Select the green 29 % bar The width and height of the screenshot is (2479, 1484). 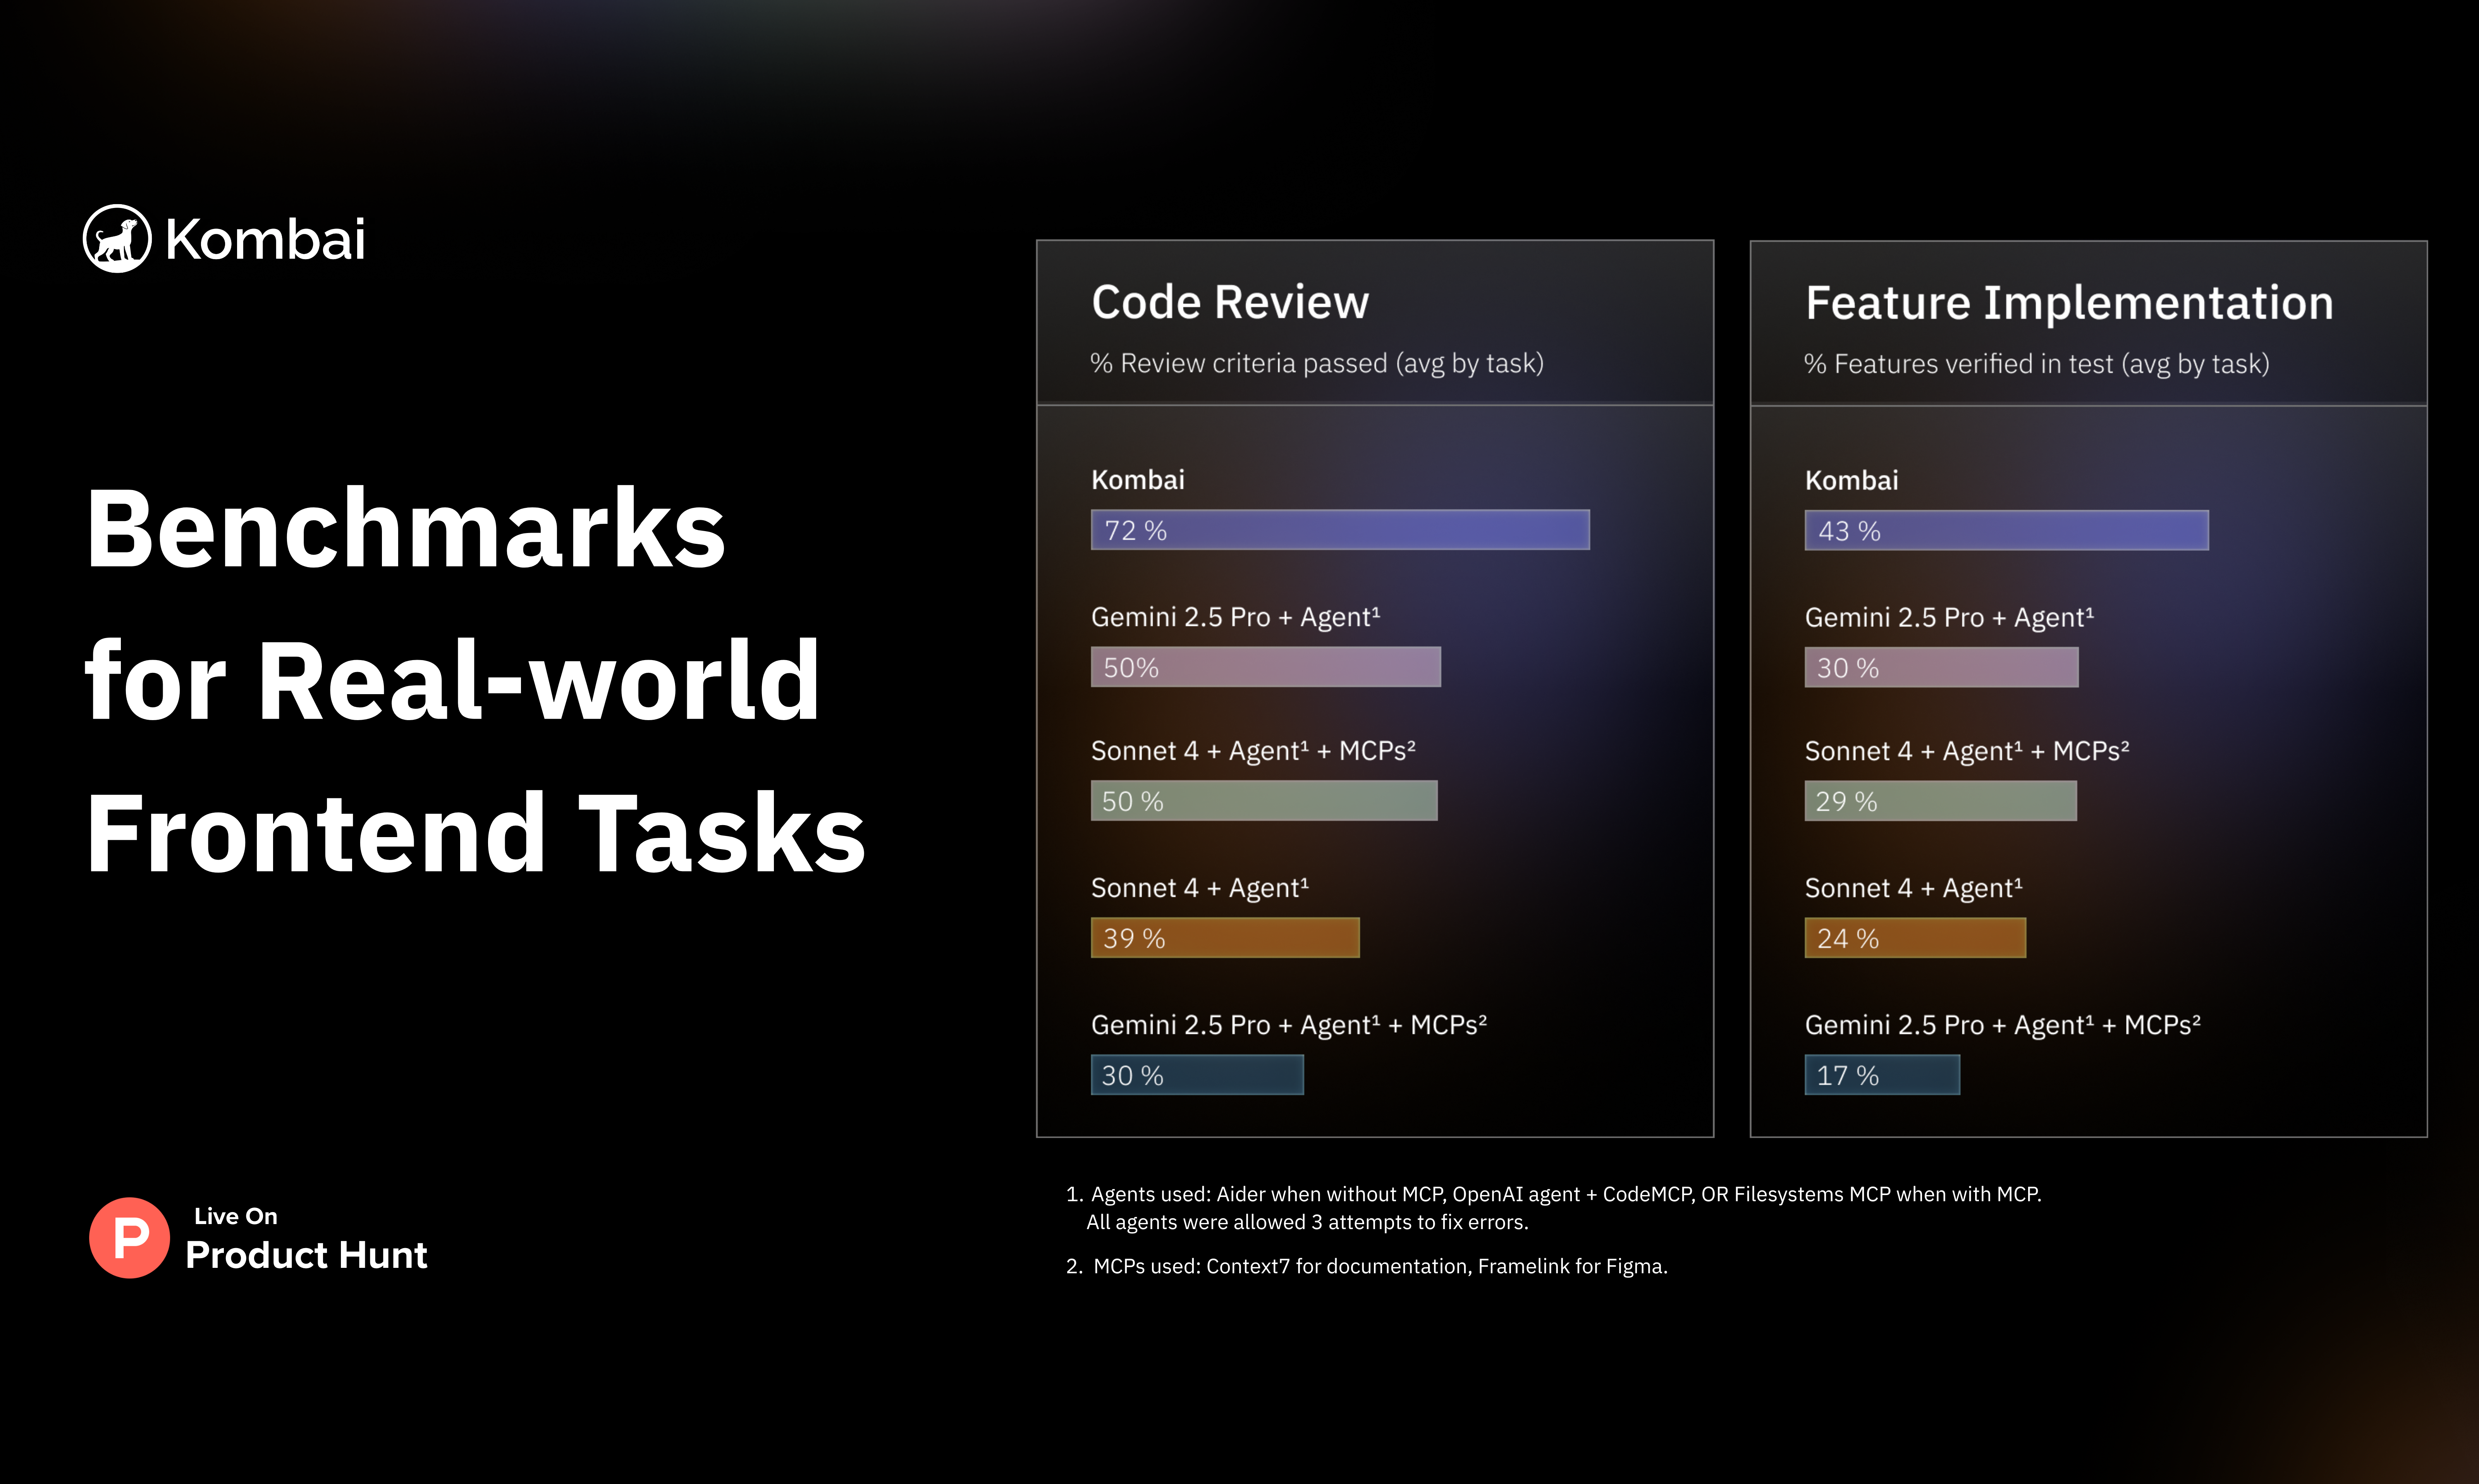pyautogui.click(x=1940, y=801)
